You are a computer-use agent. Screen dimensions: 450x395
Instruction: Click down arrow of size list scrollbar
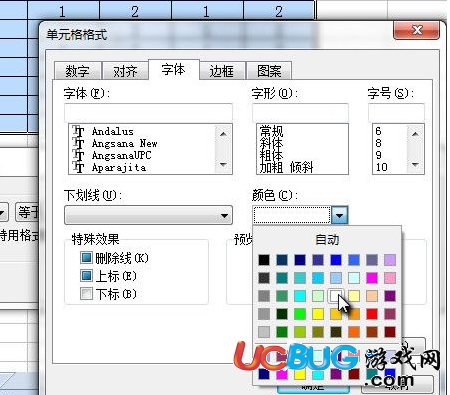415,164
